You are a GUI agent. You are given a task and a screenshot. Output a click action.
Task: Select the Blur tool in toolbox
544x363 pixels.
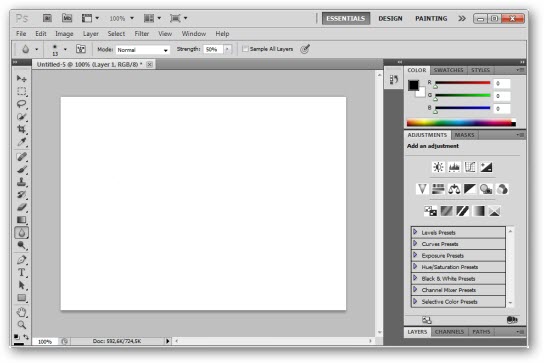click(22, 233)
